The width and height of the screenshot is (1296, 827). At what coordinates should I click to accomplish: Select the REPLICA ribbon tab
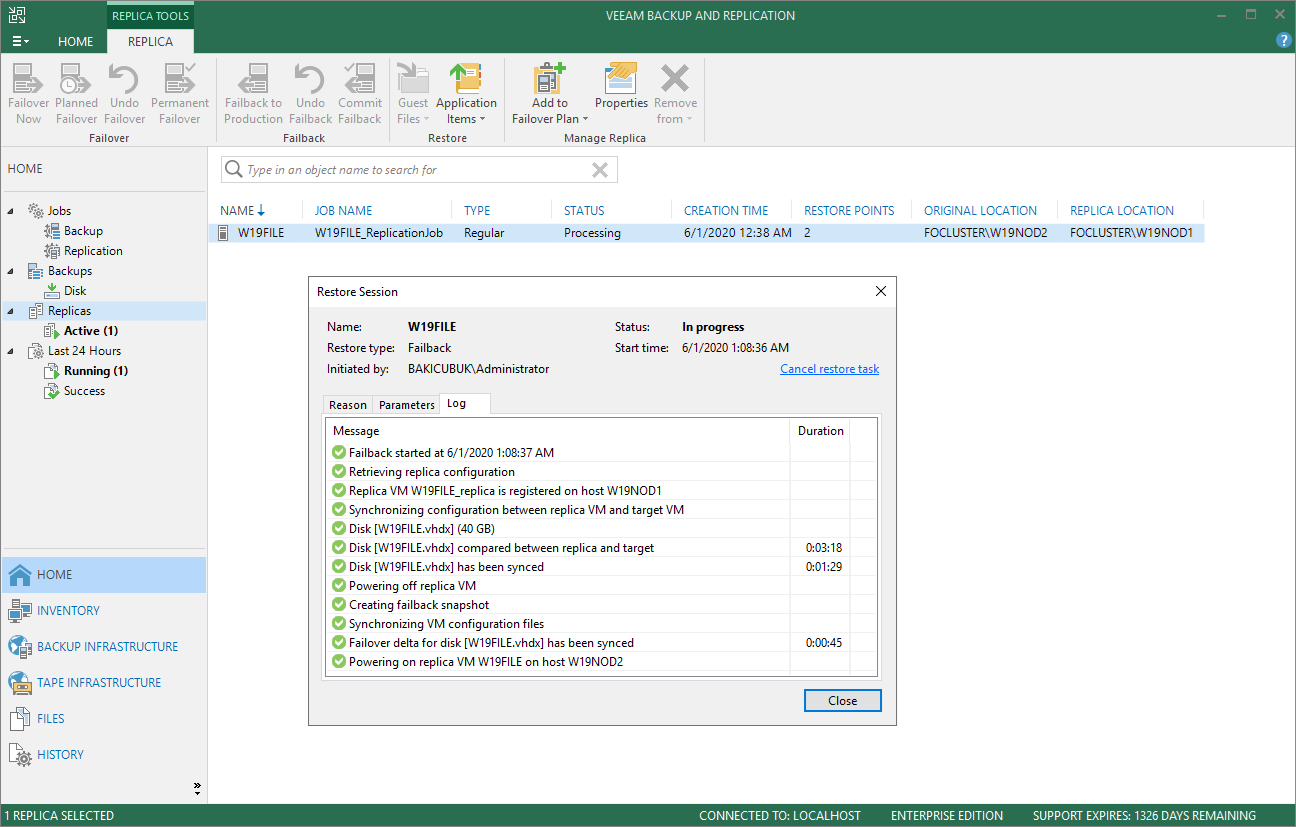click(150, 42)
